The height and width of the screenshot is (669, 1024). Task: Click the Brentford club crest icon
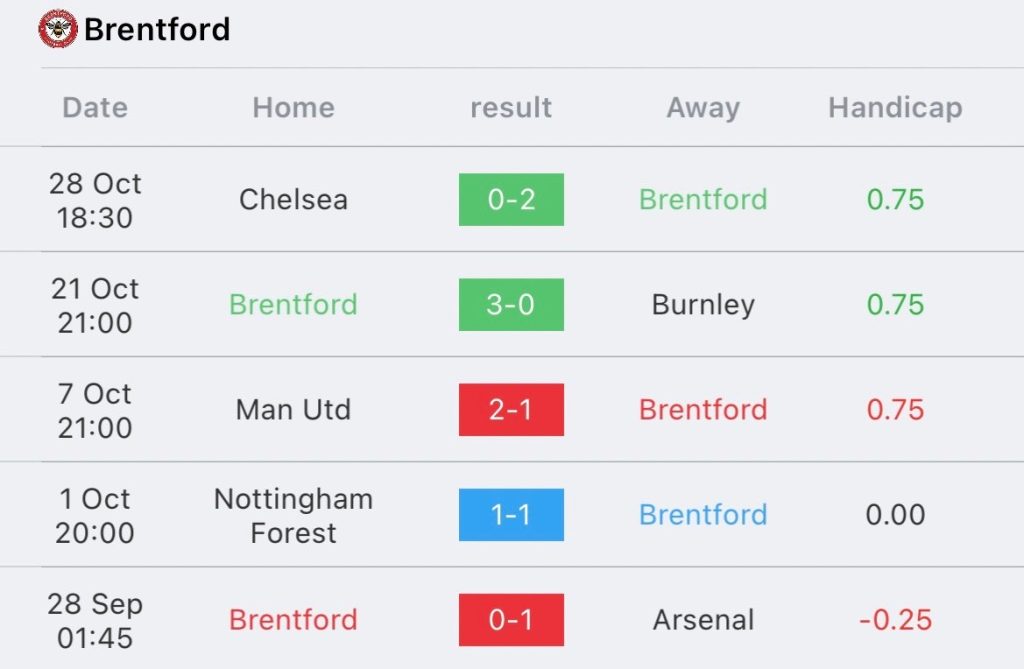58,29
